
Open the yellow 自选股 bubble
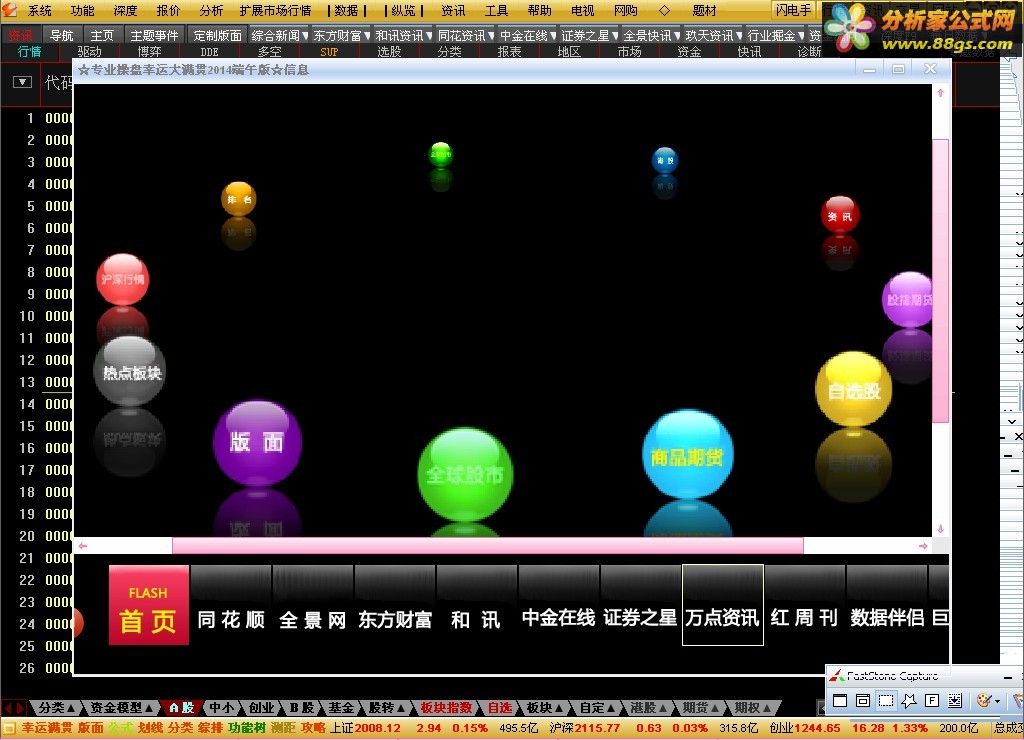pos(854,390)
